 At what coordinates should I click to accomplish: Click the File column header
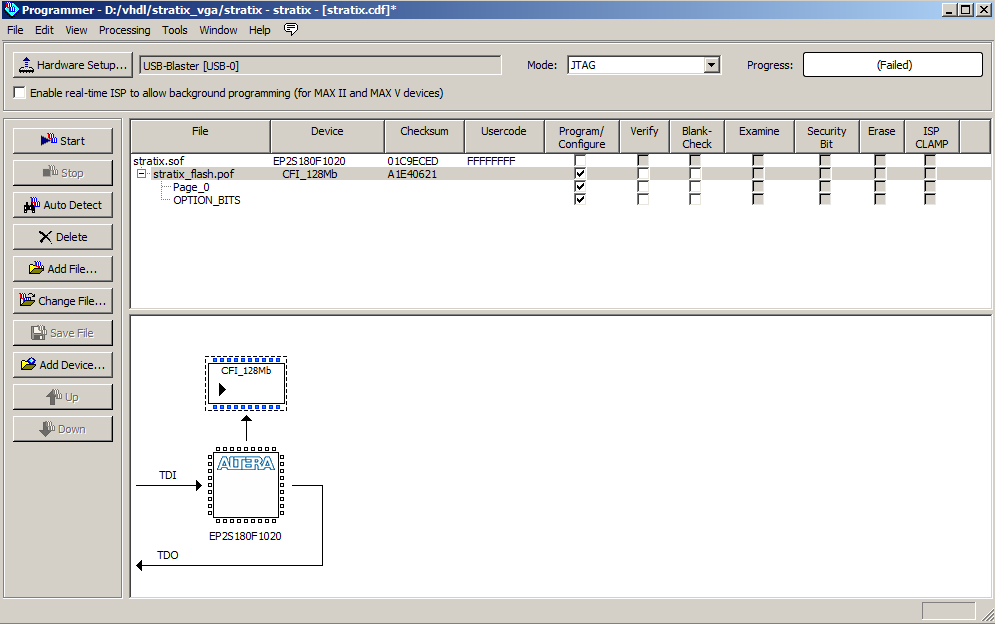click(201, 136)
